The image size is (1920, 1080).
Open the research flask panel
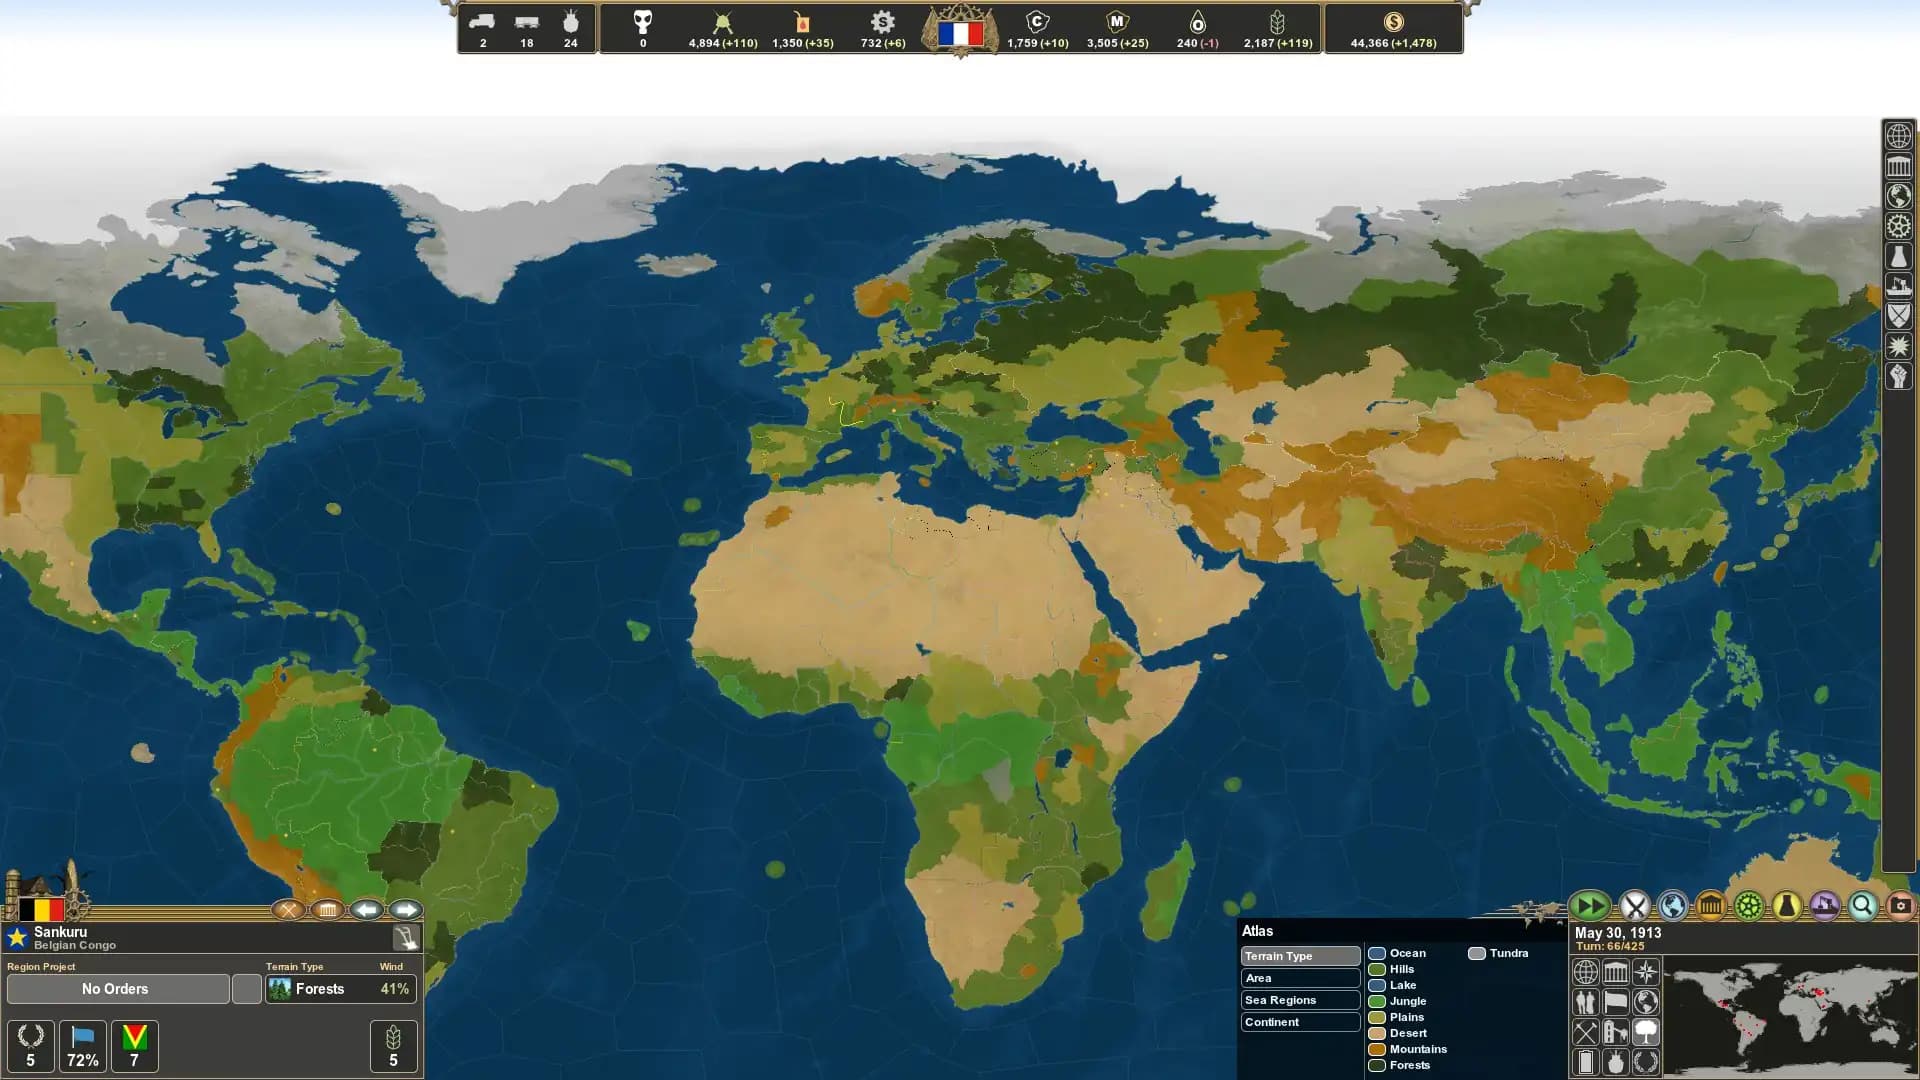1786,906
